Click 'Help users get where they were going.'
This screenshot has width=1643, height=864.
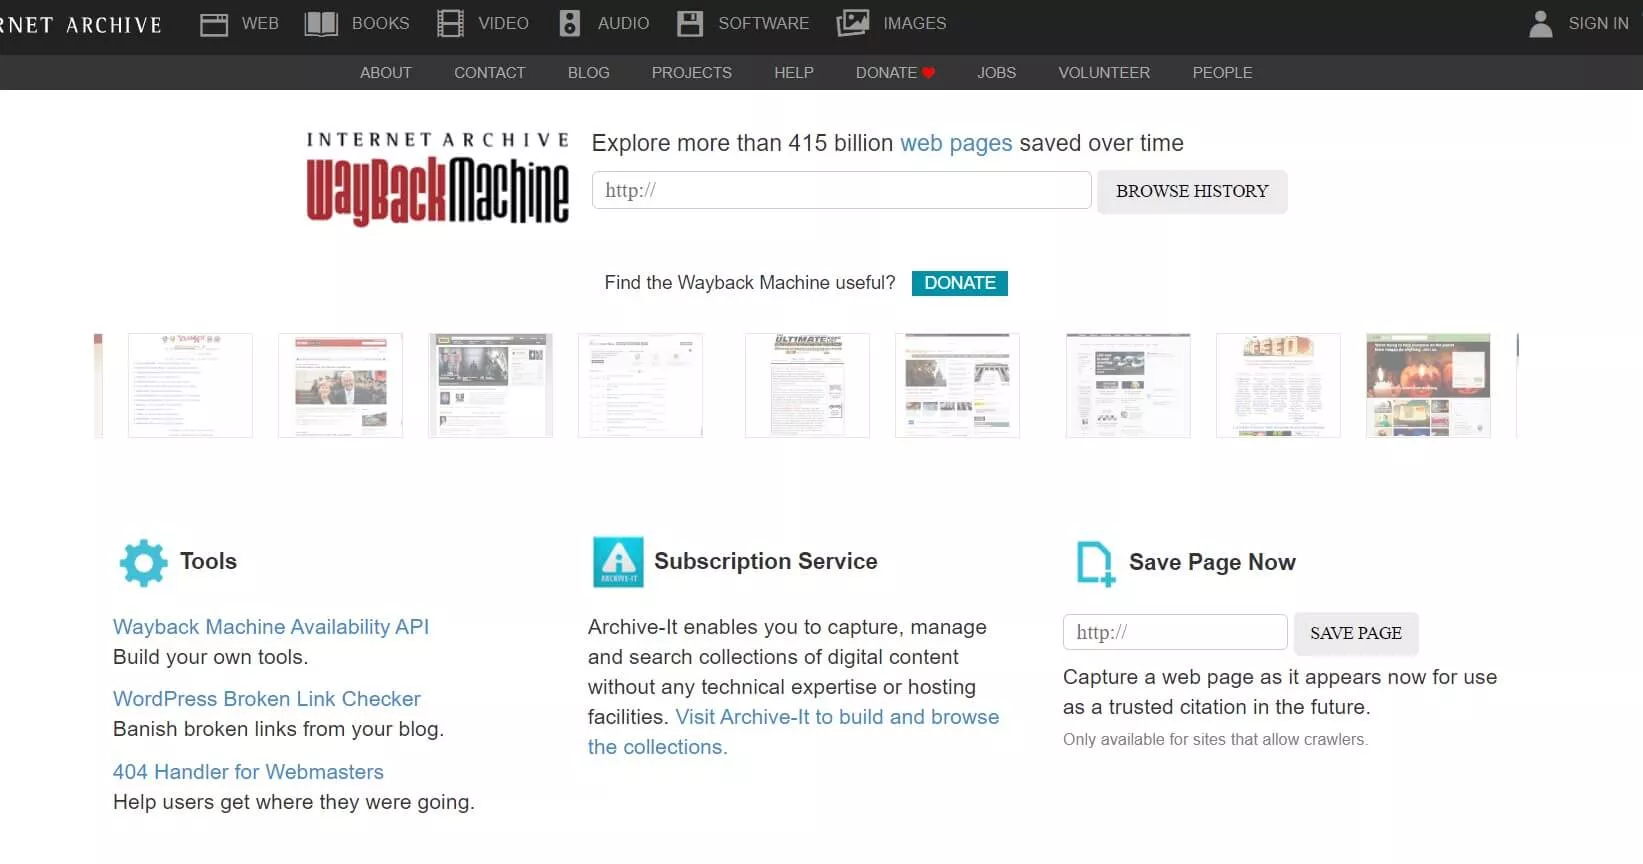(x=294, y=802)
